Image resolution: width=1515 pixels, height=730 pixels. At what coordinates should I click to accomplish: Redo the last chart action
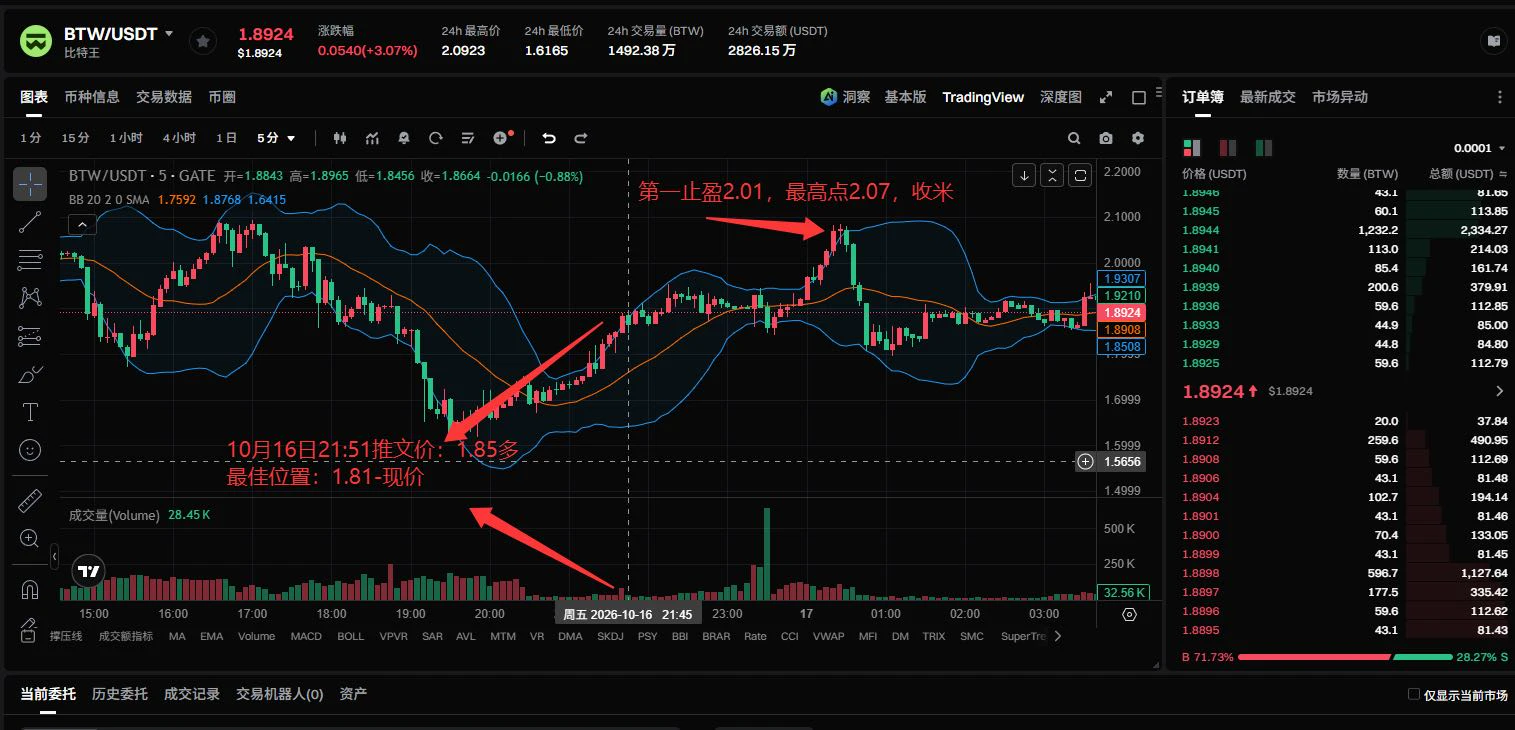point(580,138)
